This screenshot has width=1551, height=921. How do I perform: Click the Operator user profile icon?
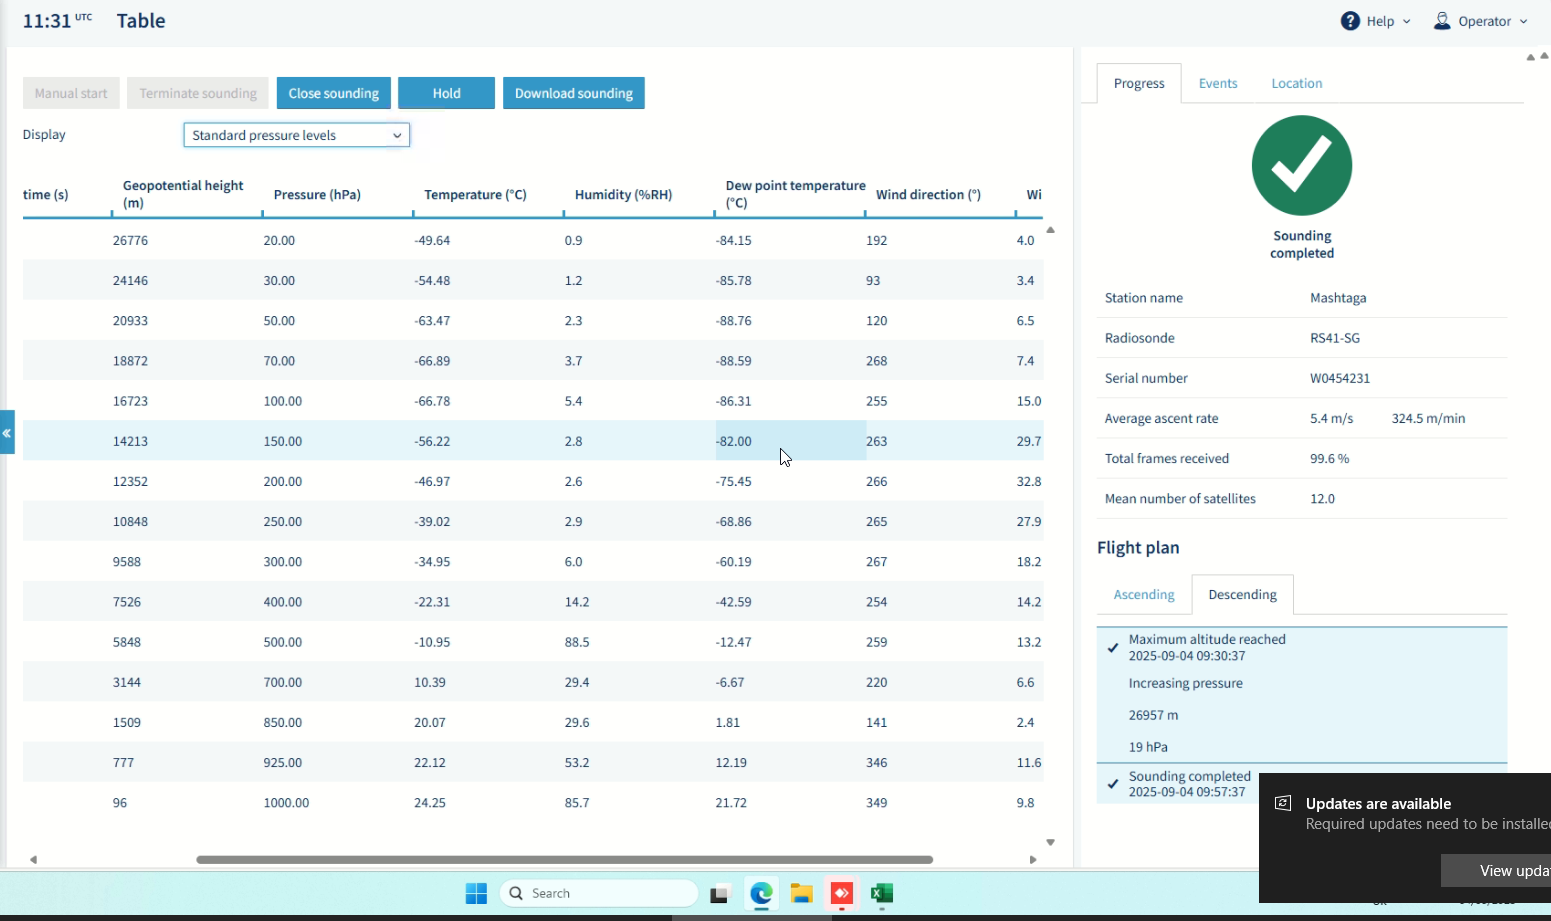coord(1442,21)
